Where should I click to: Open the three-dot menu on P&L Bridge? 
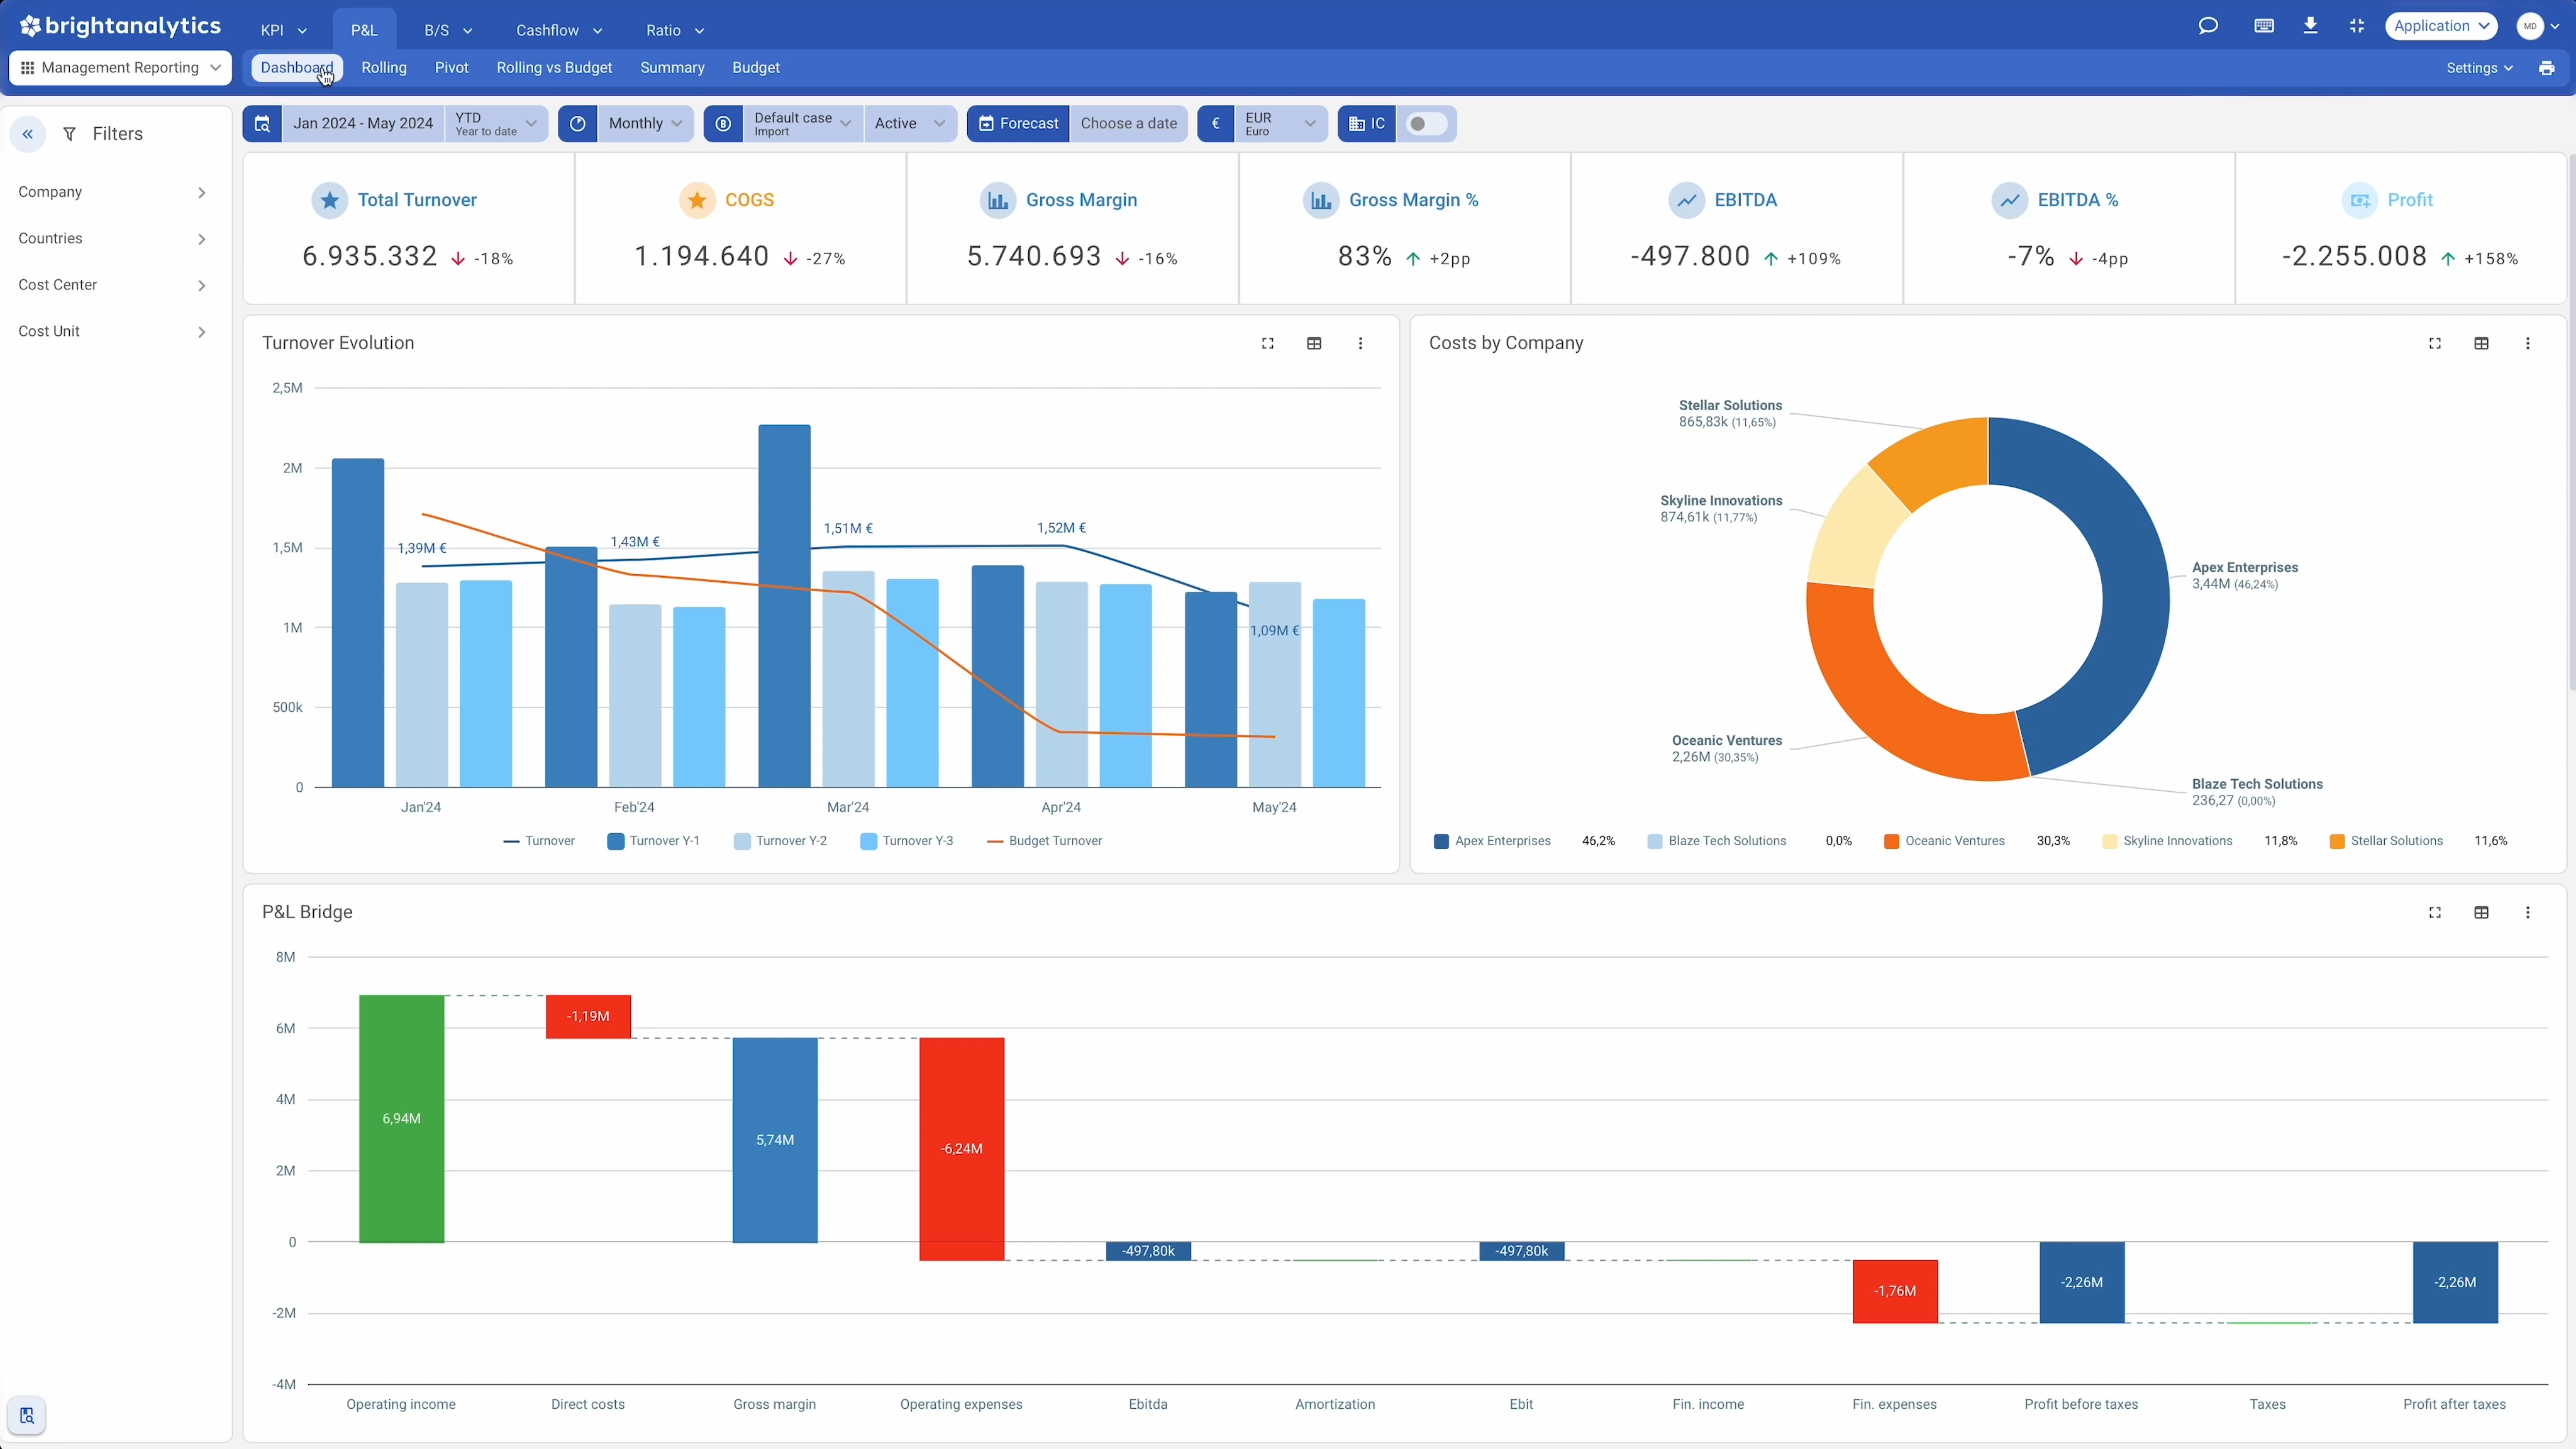[x=2528, y=912]
